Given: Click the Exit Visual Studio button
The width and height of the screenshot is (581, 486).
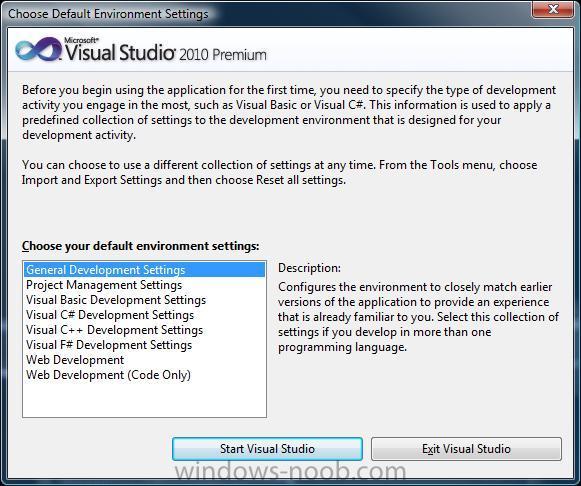Looking at the screenshot, I should 466,449.
